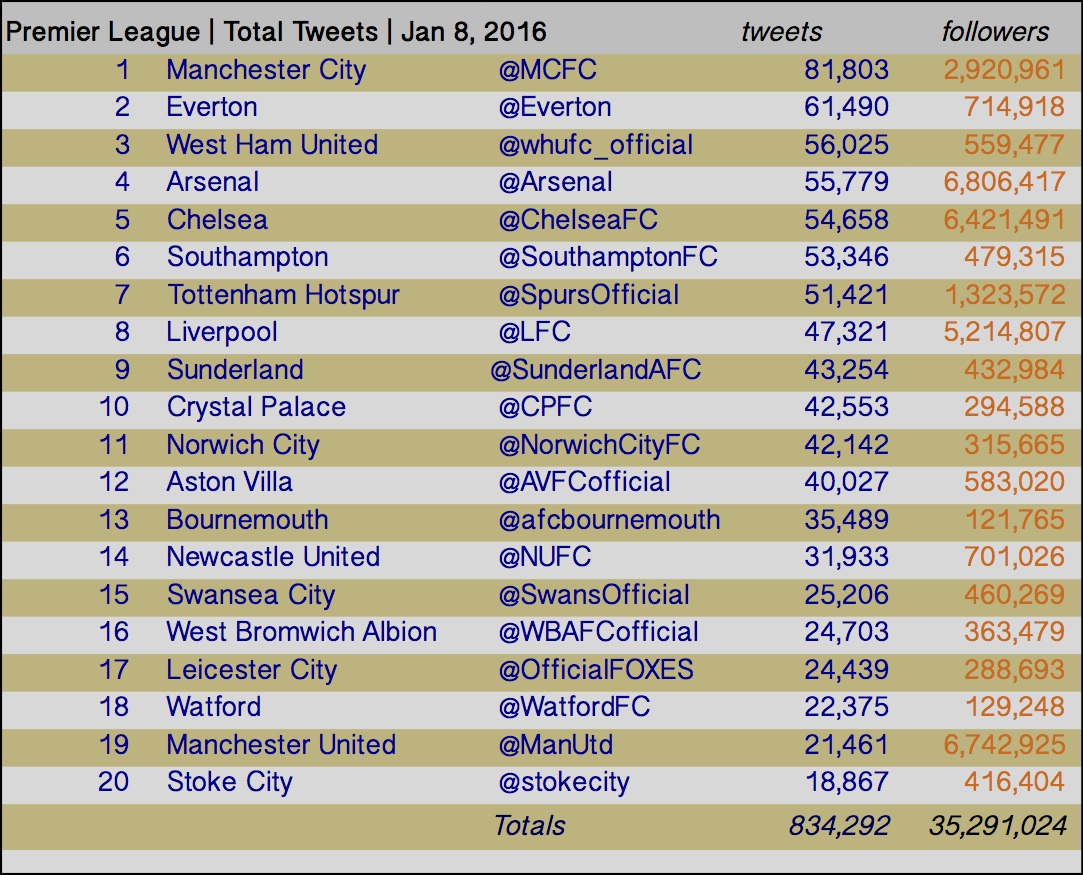Image resolution: width=1083 pixels, height=875 pixels.
Task: Click the @AVFCofficial handle
Action: pyautogui.click(x=584, y=482)
